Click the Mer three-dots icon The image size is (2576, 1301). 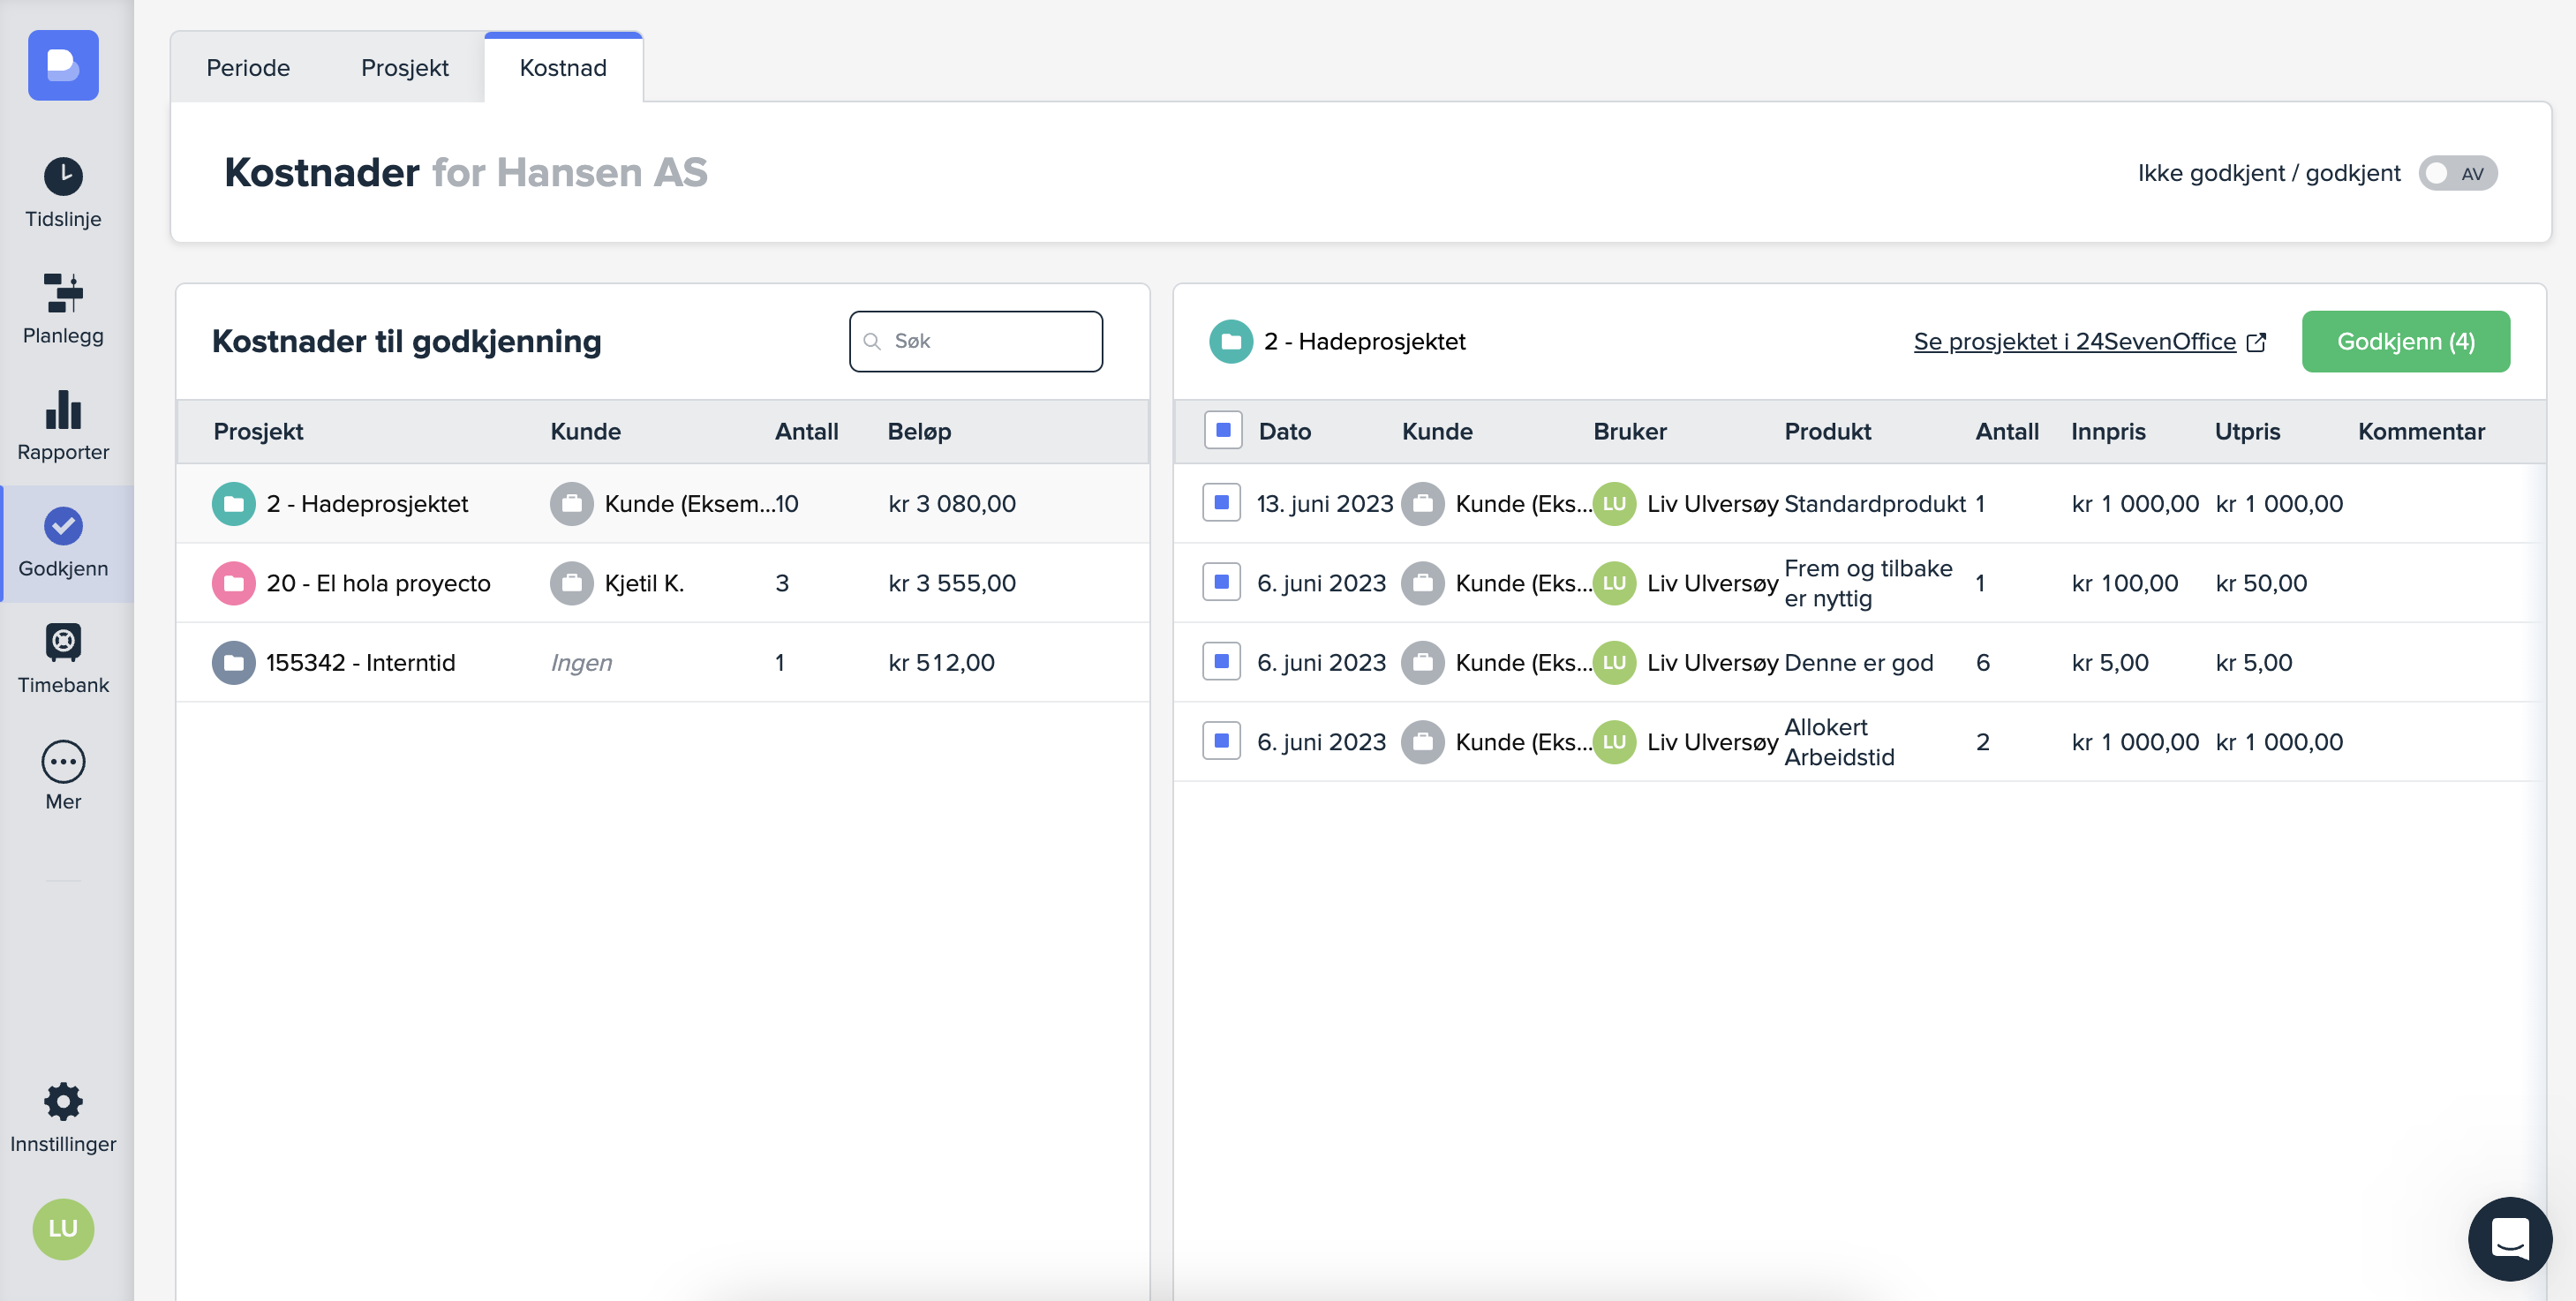[63, 761]
